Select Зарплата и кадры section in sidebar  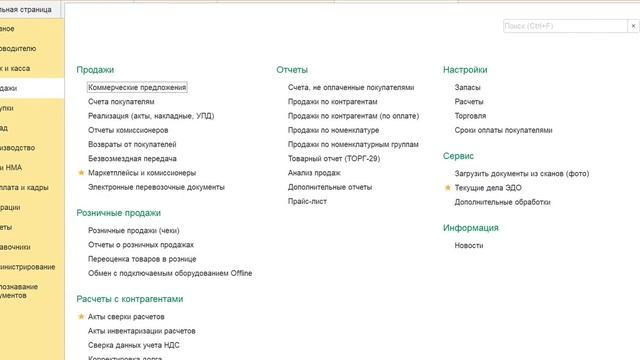32,187
